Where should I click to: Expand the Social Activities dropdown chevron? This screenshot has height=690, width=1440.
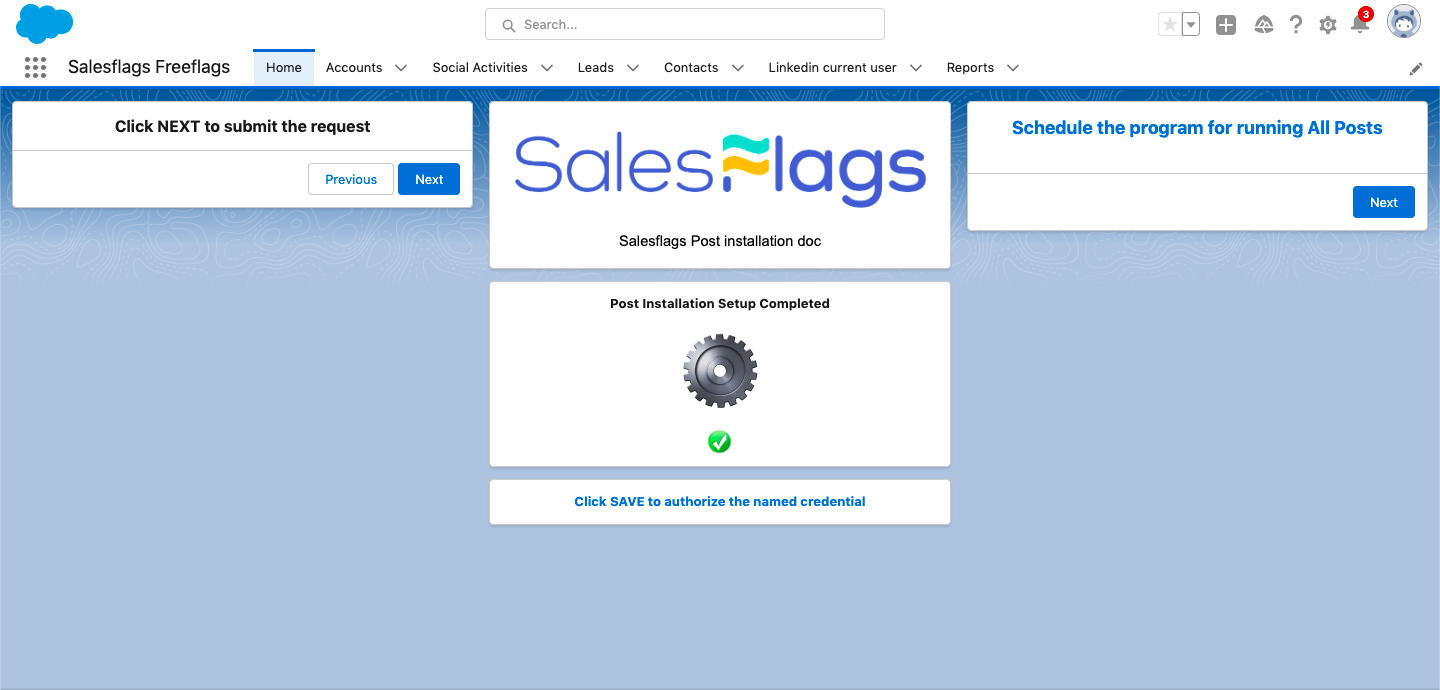click(x=547, y=68)
